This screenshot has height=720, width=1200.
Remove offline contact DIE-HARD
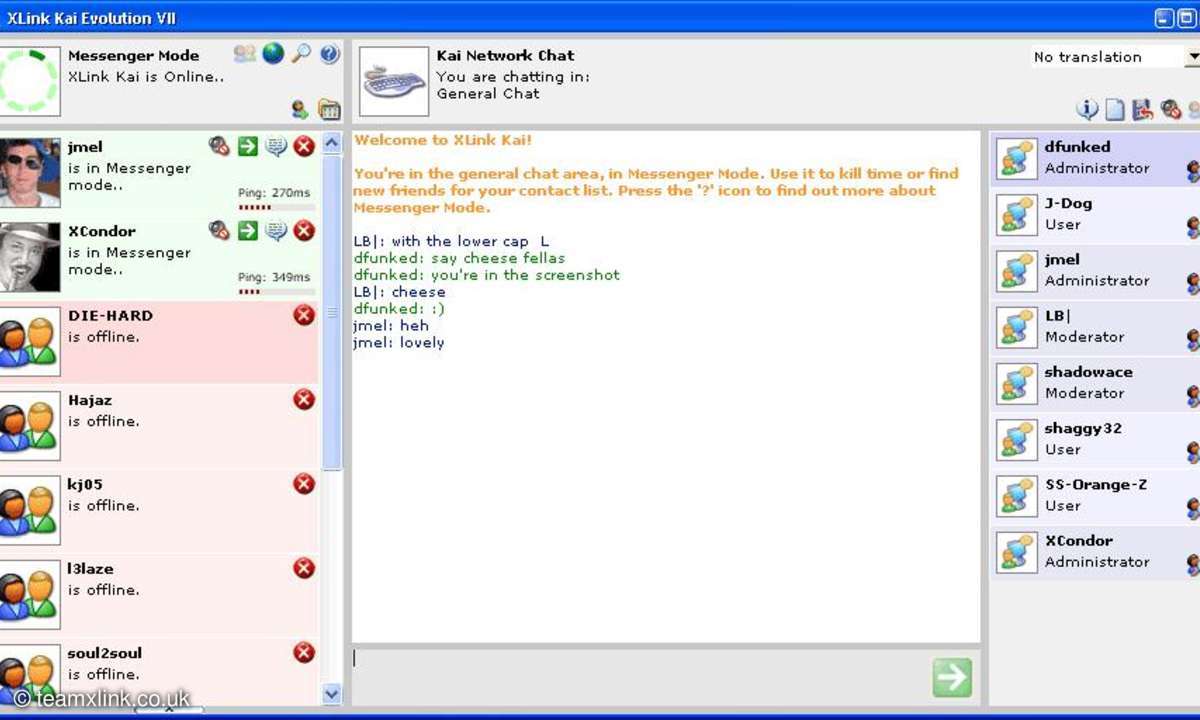tap(304, 315)
